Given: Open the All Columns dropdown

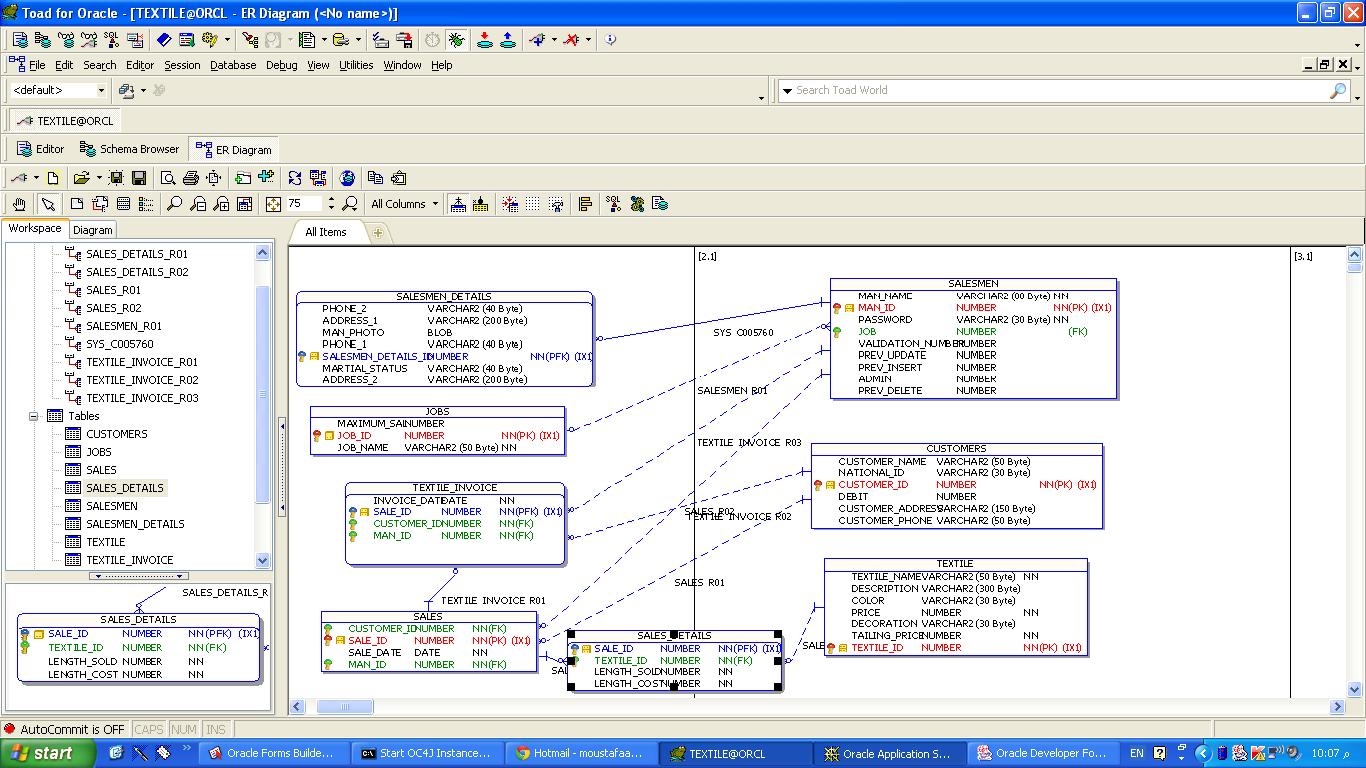Looking at the screenshot, I should [x=405, y=204].
